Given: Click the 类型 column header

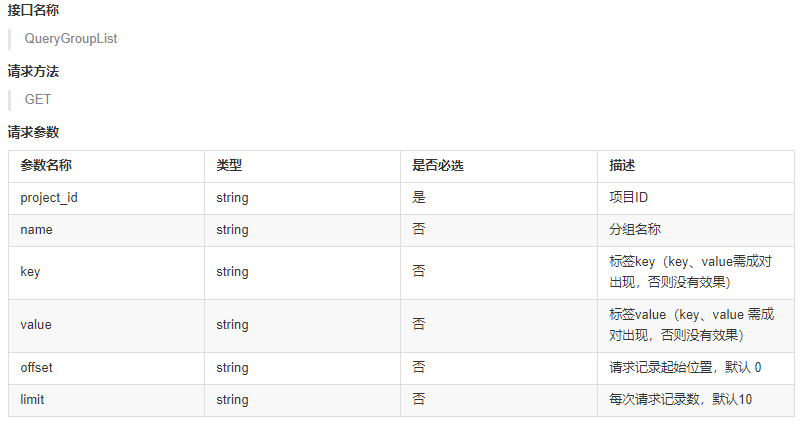Looking at the screenshot, I should (229, 166).
